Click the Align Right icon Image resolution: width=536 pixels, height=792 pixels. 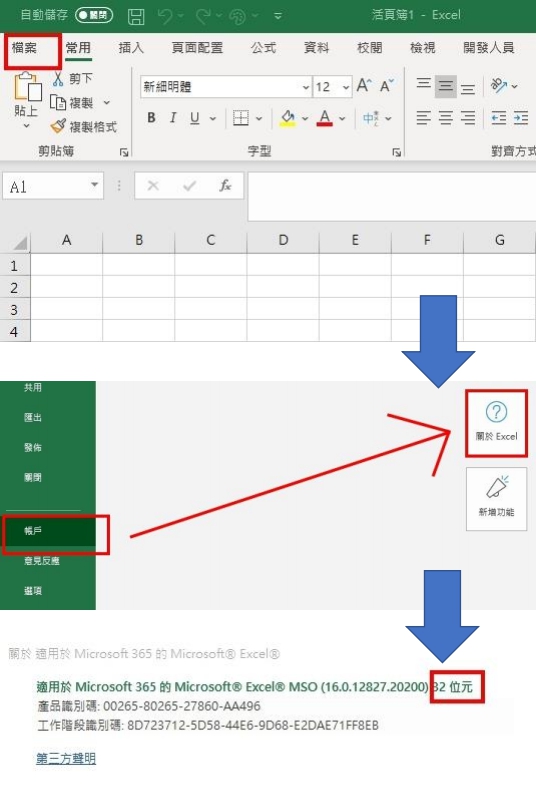click(468, 118)
